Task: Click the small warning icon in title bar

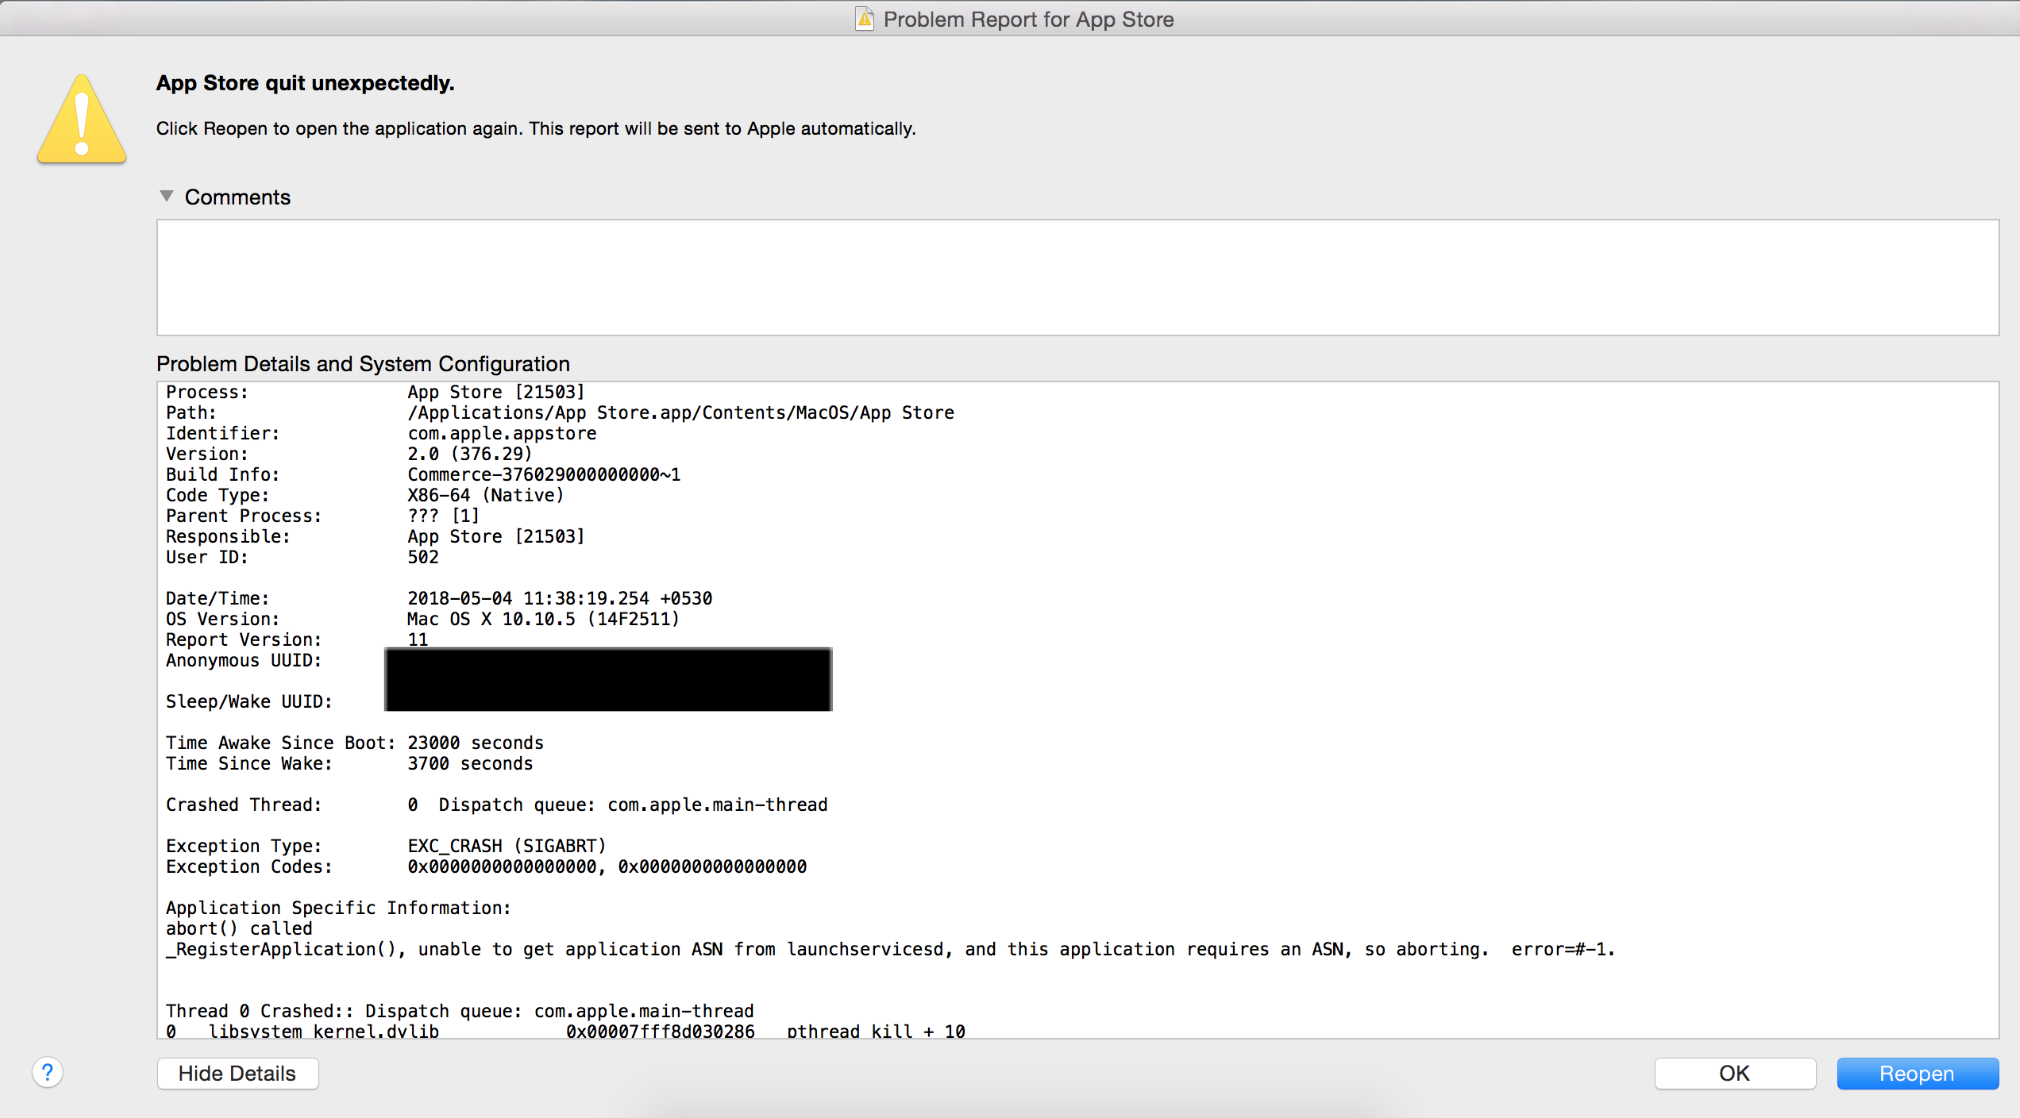Action: (865, 19)
